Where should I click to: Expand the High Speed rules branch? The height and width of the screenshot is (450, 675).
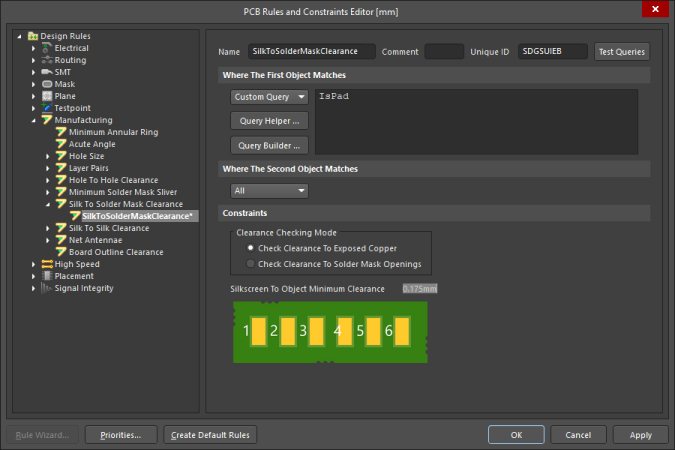[x=34, y=264]
